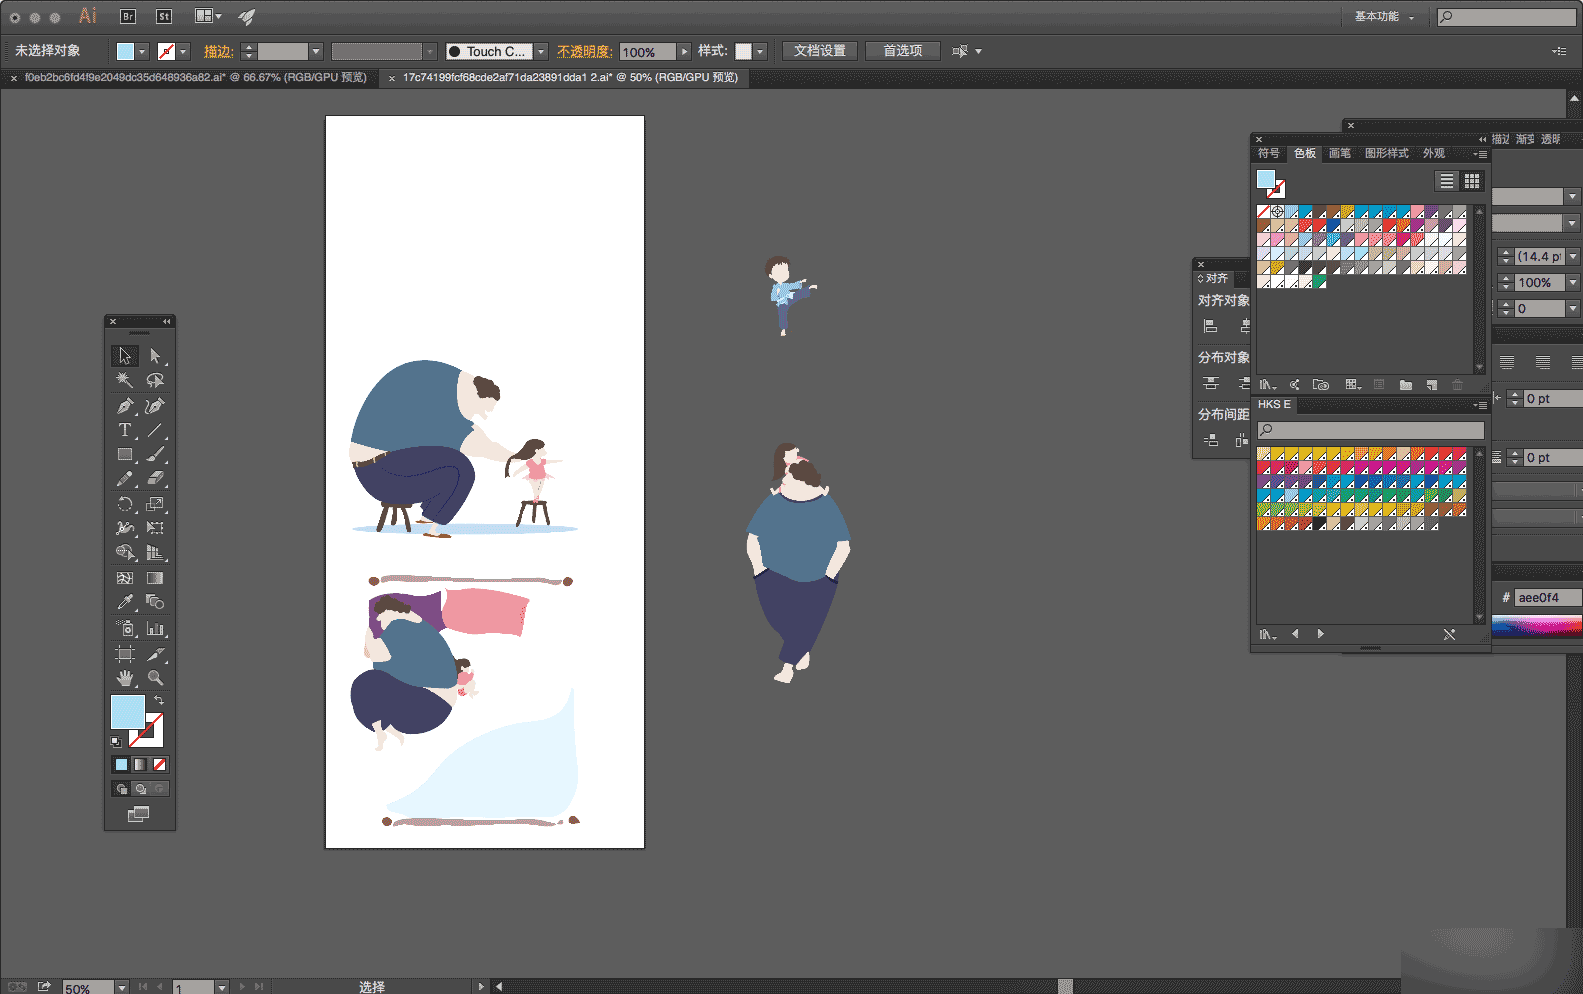Select the Zoom magnifier tool

[x=155, y=678]
